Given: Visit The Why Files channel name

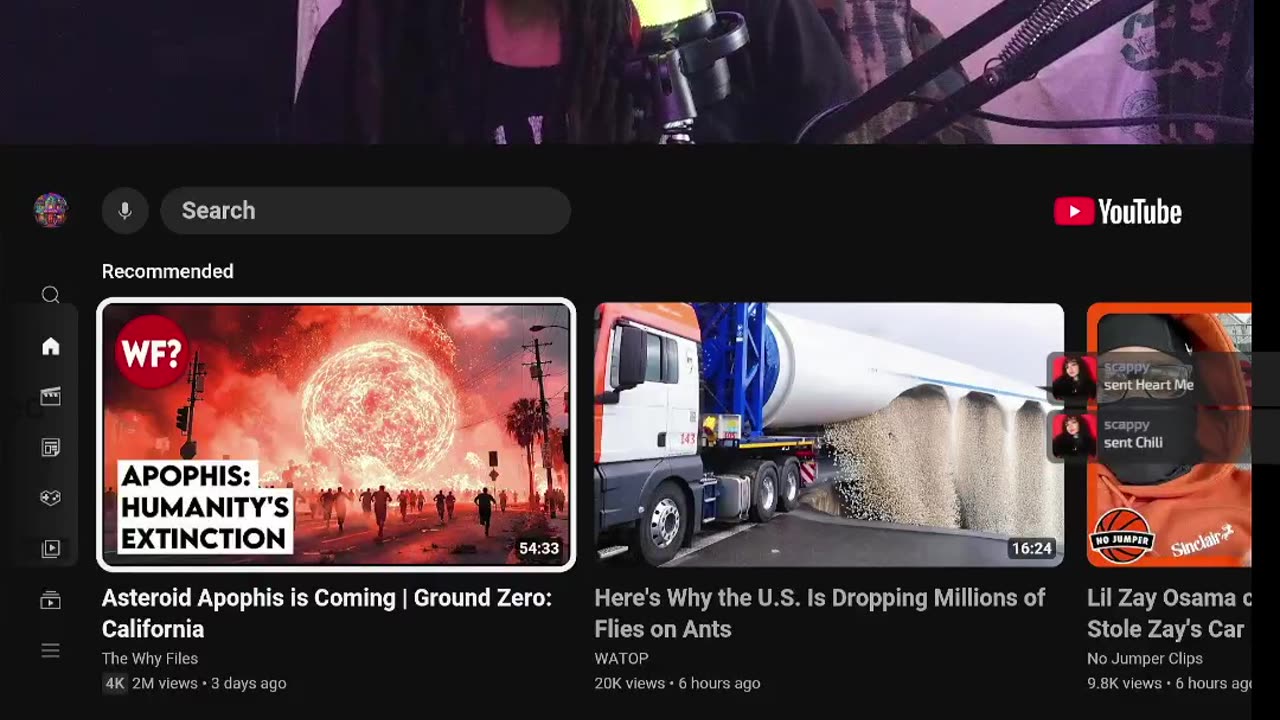Looking at the screenshot, I should pyautogui.click(x=150, y=658).
